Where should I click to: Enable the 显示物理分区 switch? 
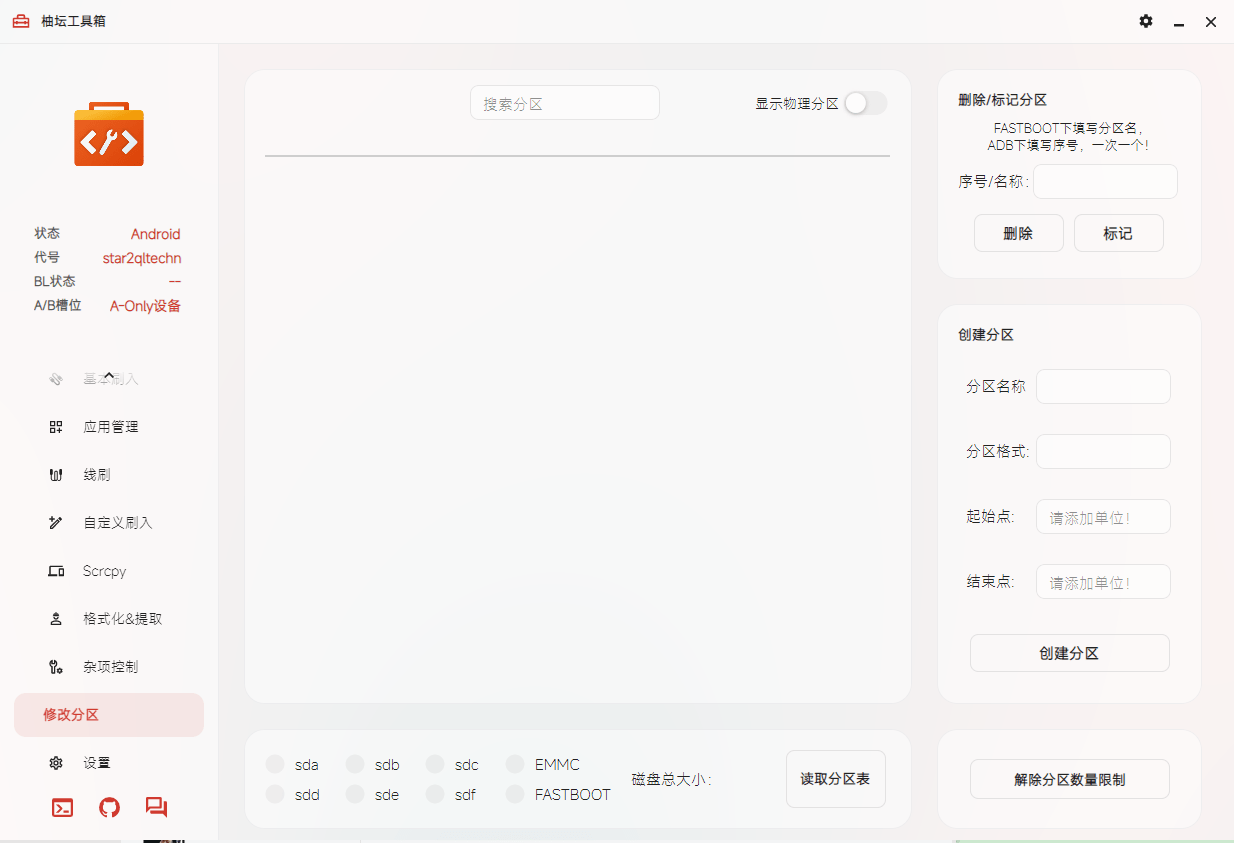point(865,102)
